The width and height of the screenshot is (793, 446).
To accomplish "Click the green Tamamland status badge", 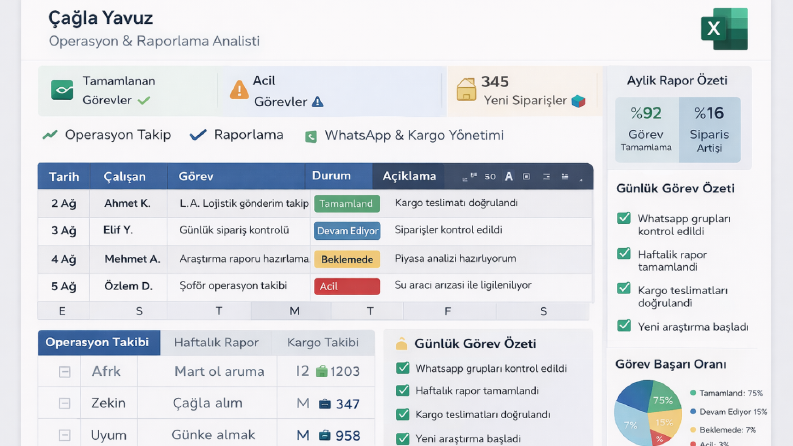I will click(347, 204).
